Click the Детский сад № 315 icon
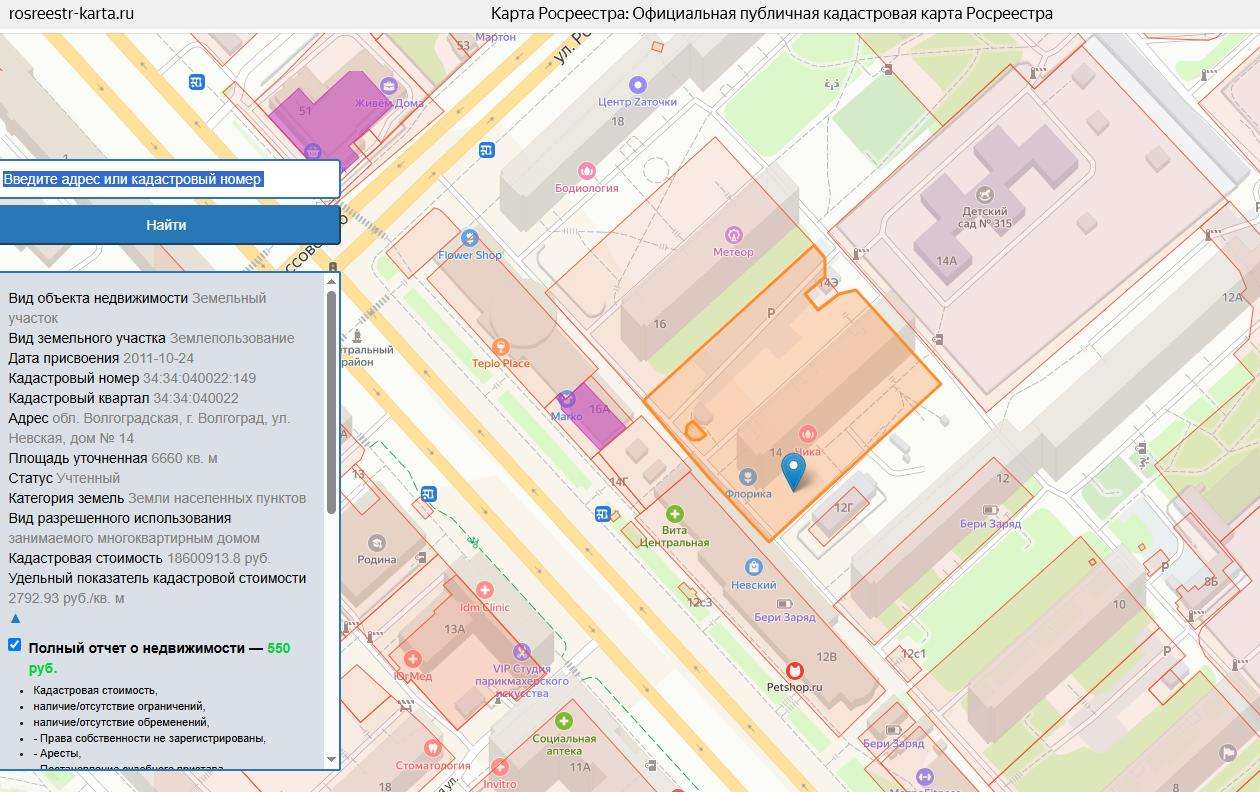Image resolution: width=1260 pixels, height=792 pixels. [987, 194]
